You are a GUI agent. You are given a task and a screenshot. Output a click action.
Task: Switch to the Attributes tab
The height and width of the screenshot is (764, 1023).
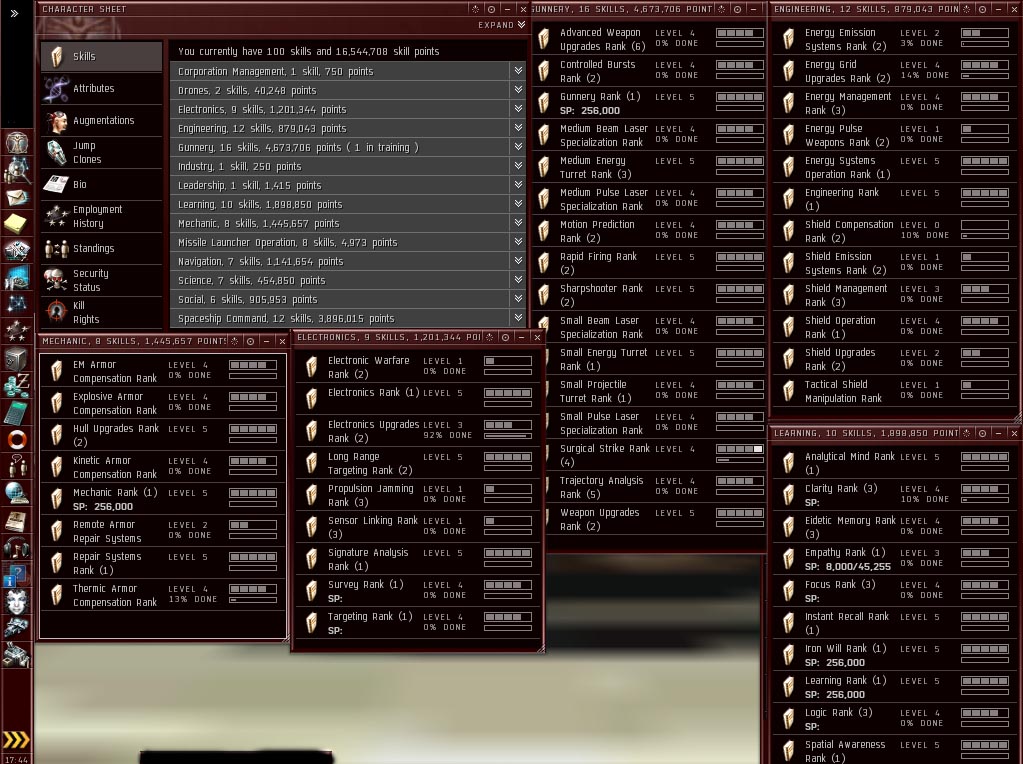[101, 88]
